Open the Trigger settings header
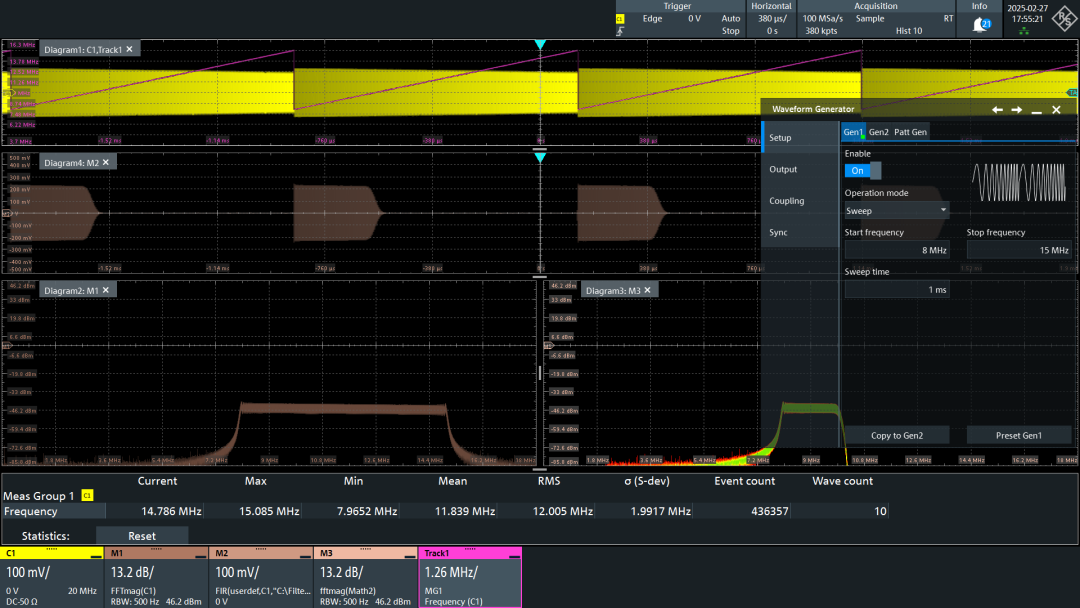The width and height of the screenshot is (1080, 608). click(677, 6)
